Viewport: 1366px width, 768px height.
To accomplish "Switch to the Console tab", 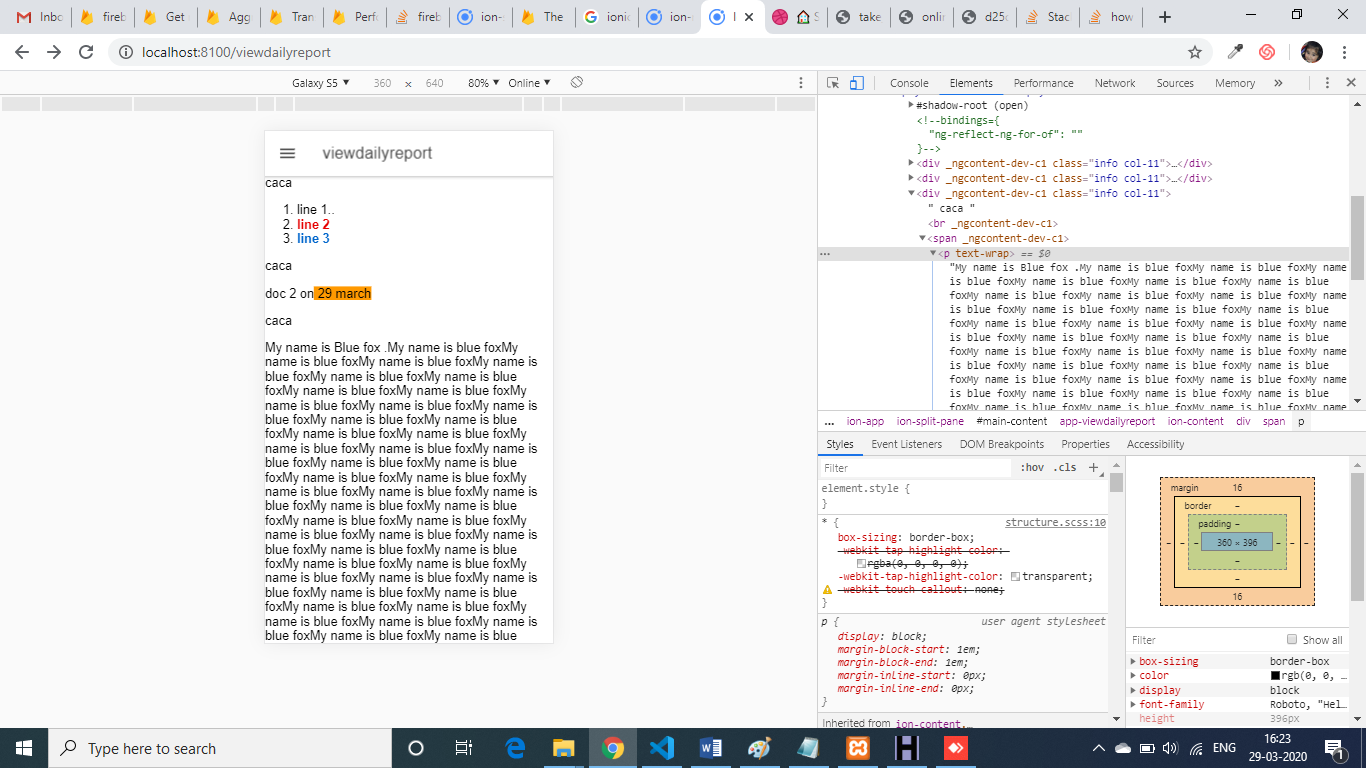I will 909,83.
